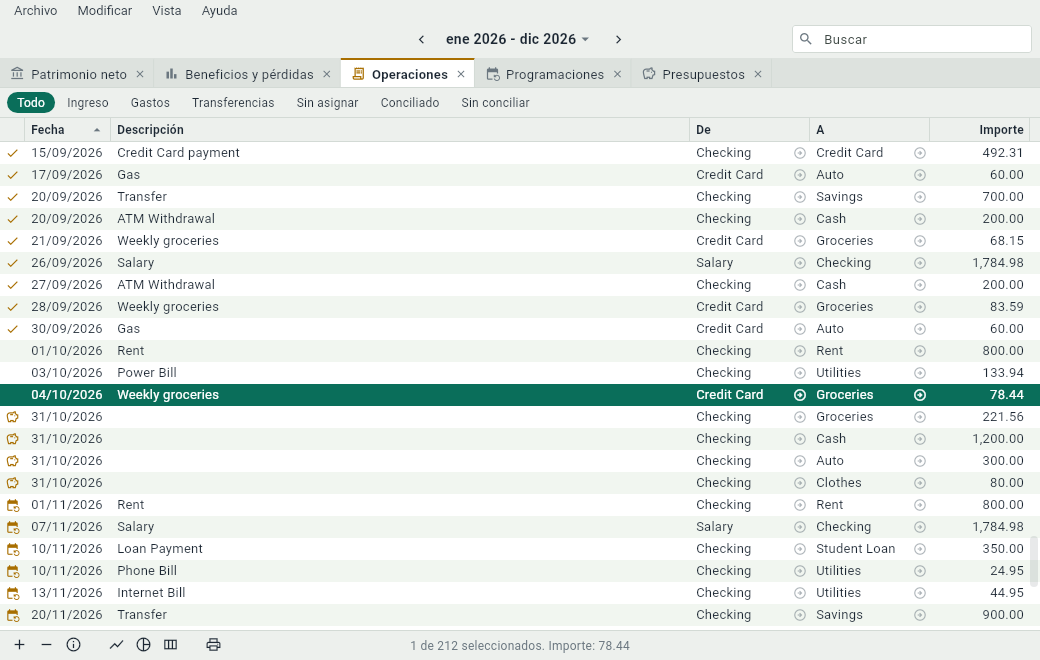The width and height of the screenshot is (1040, 660).
Task: Open the Vista menu
Action: pyautogui.click(x=166, y=11)
